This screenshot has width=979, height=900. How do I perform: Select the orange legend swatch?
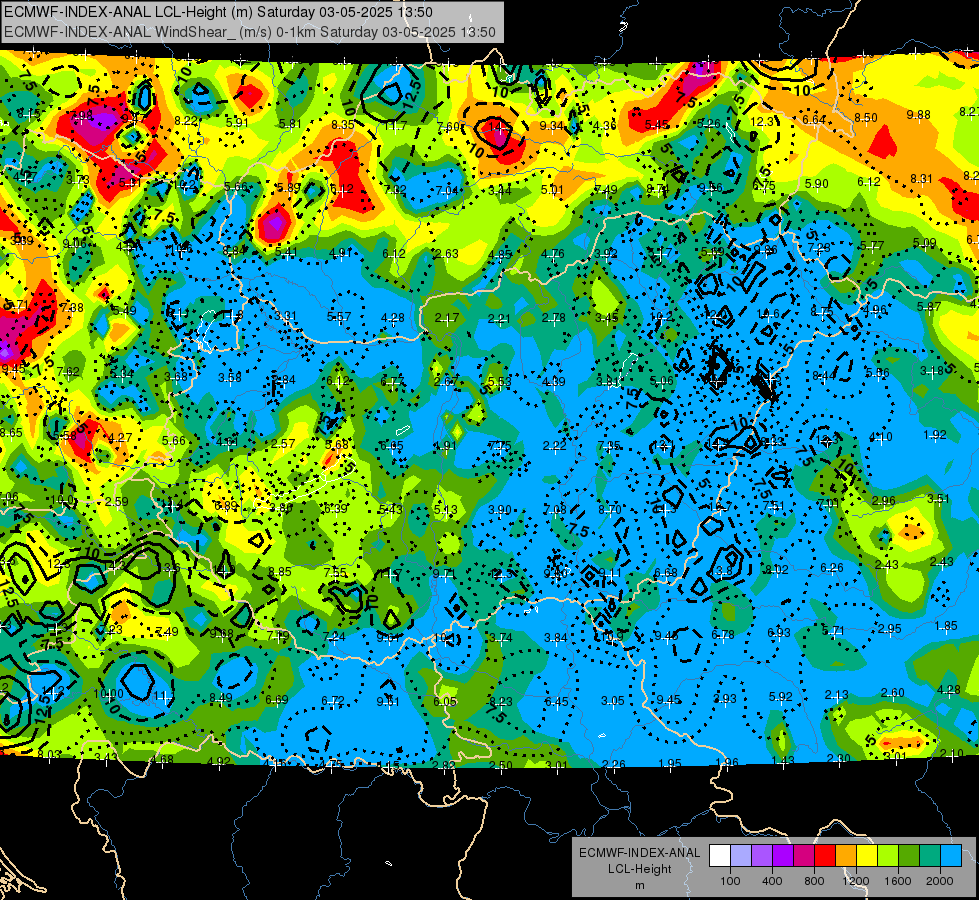pos(846,856)
